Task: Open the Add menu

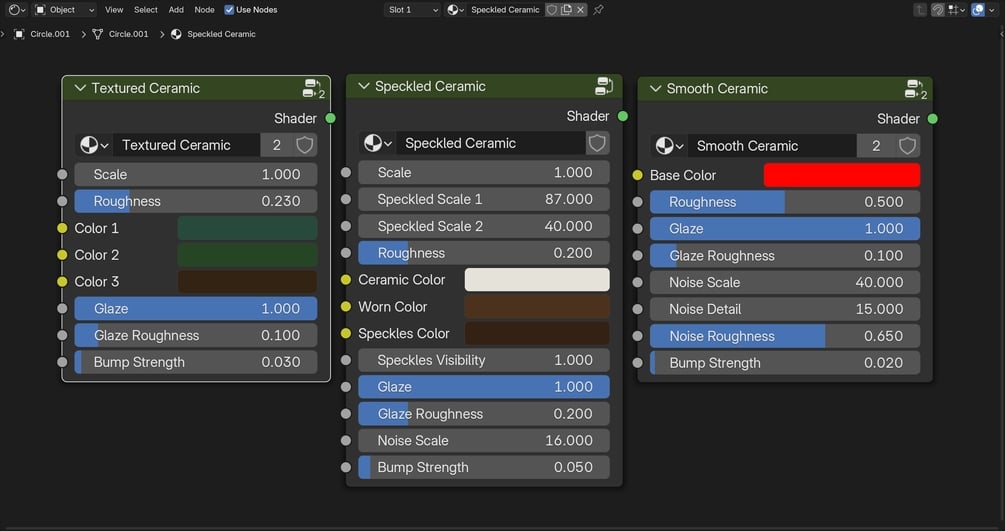Action: [176, 10]
